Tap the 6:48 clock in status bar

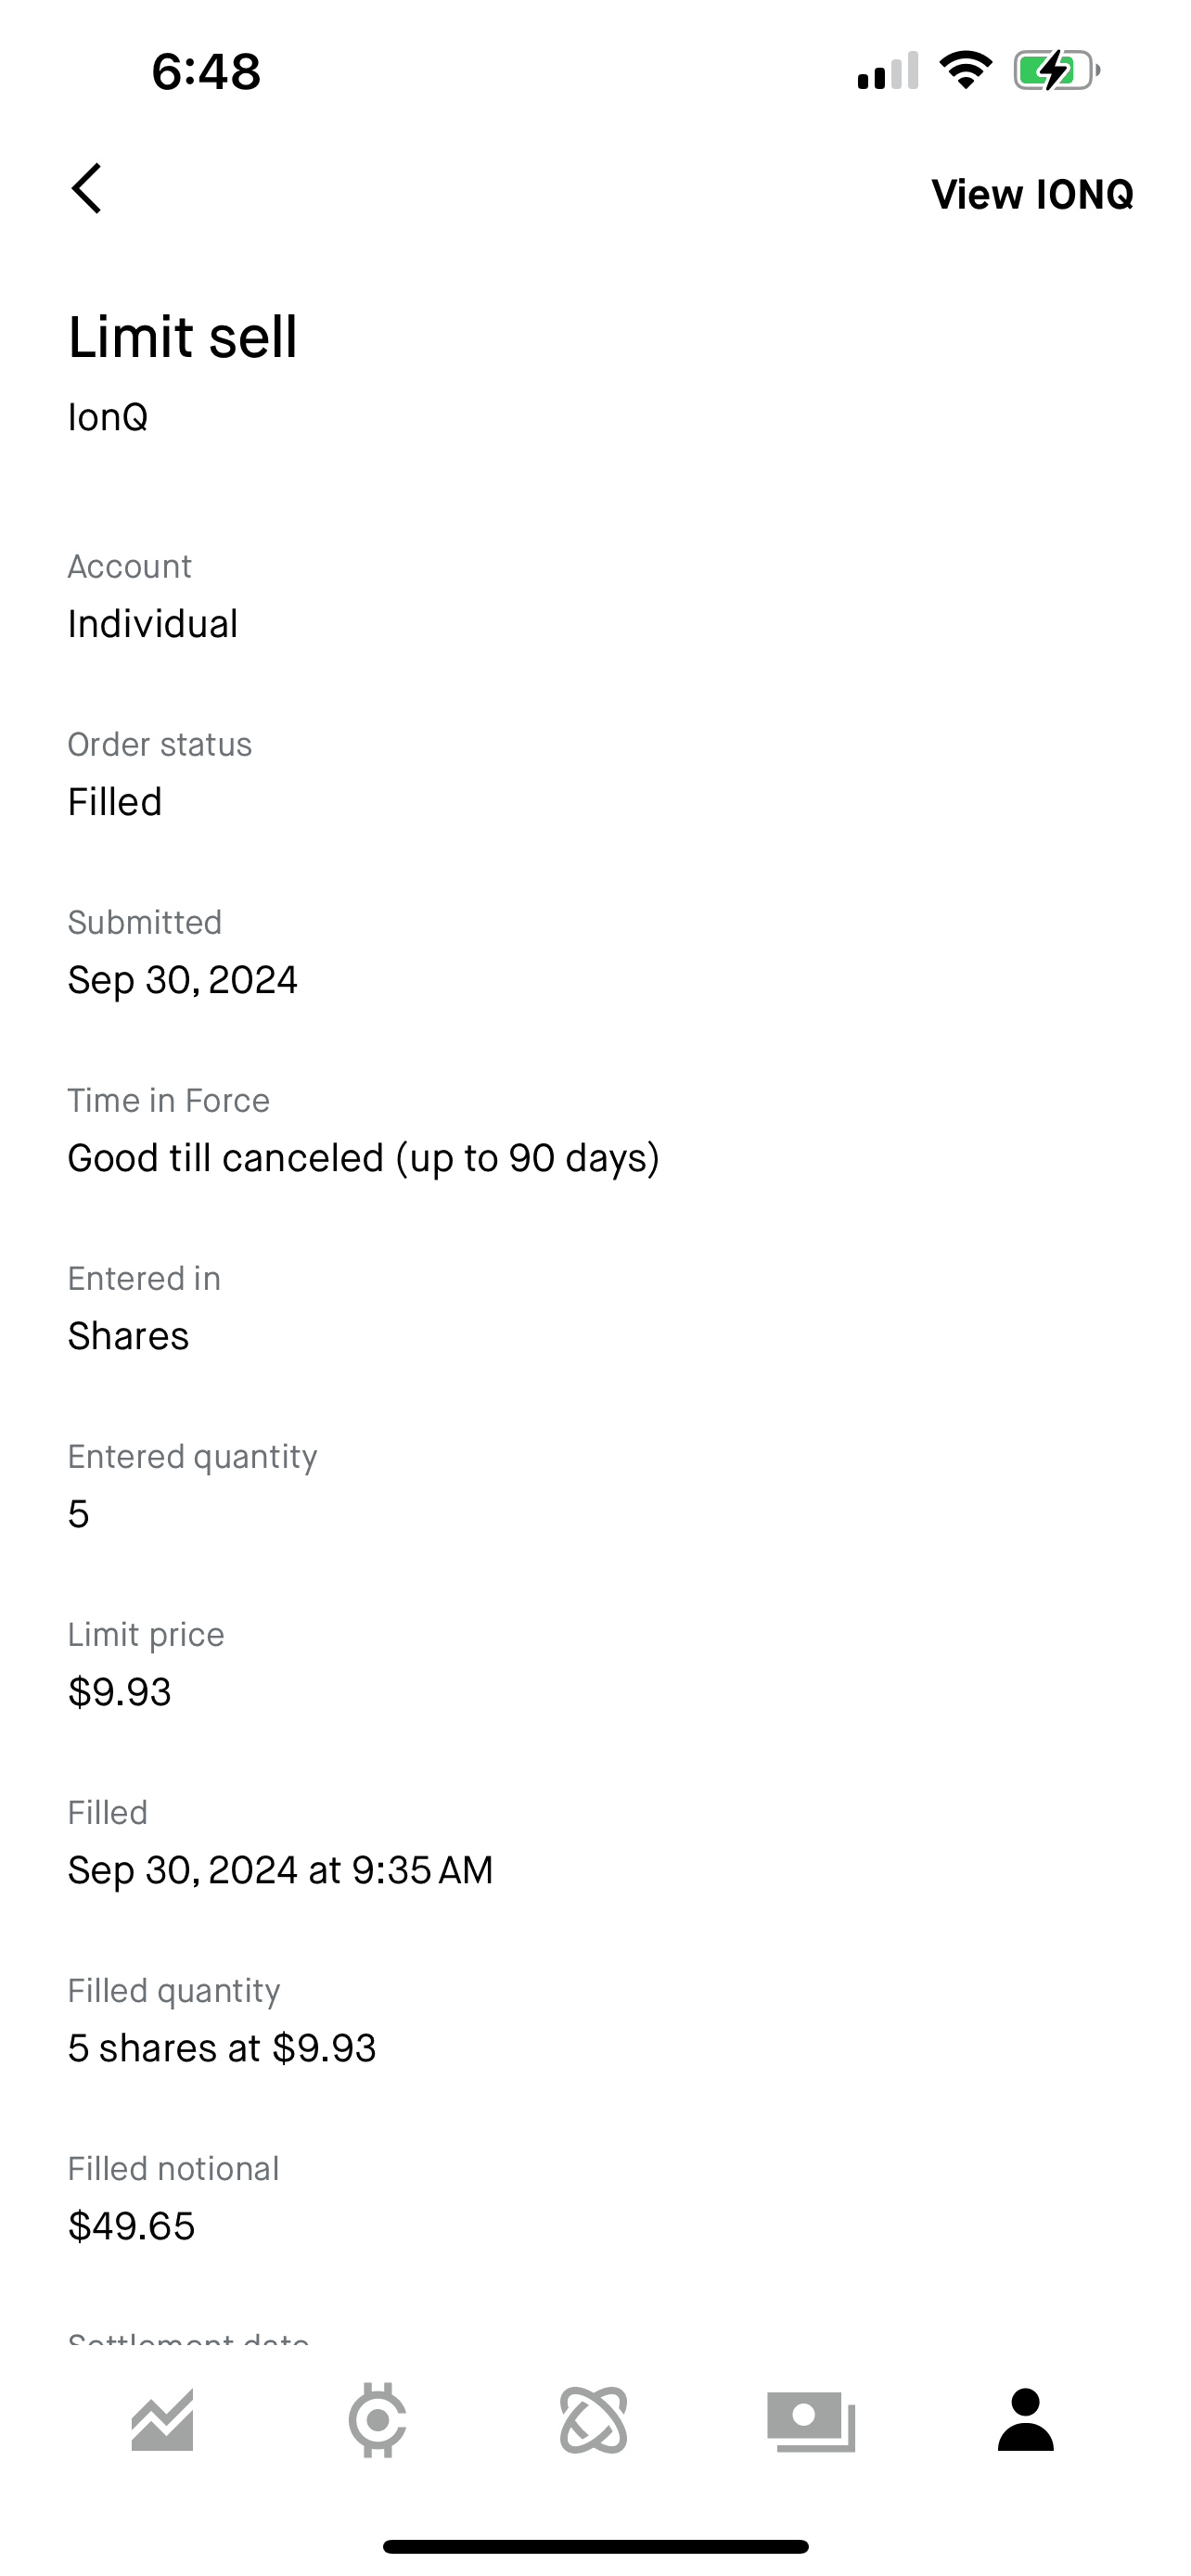(206, 72)
